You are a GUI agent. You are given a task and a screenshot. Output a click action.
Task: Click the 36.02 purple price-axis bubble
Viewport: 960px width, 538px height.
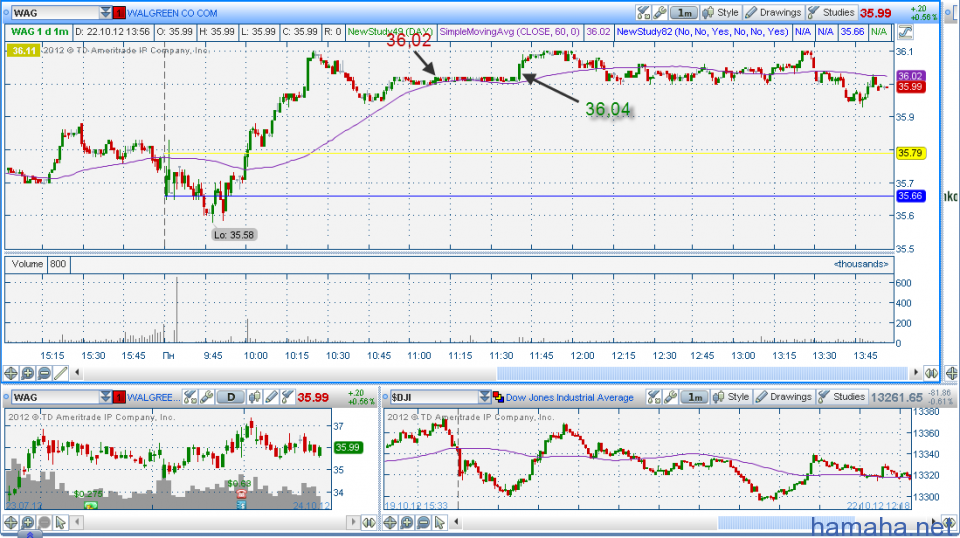point(910,76)
